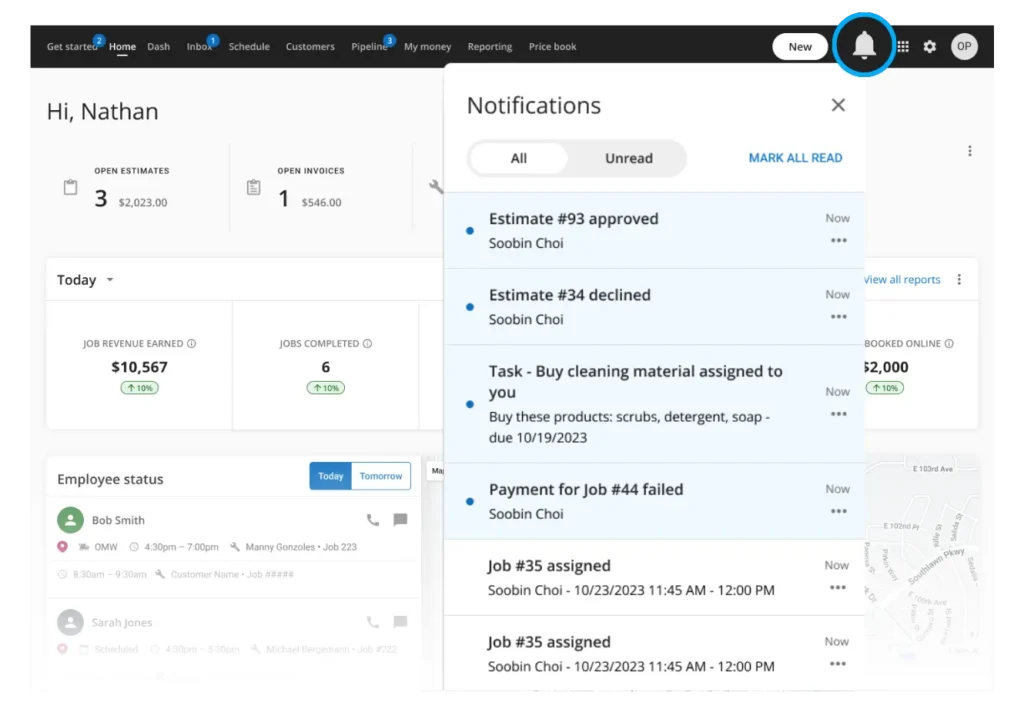Image resolution: width=1024 pixels, height=716 pixels.
Task: Open options for Payment for Job #44 failed
Action: (838, 512)
